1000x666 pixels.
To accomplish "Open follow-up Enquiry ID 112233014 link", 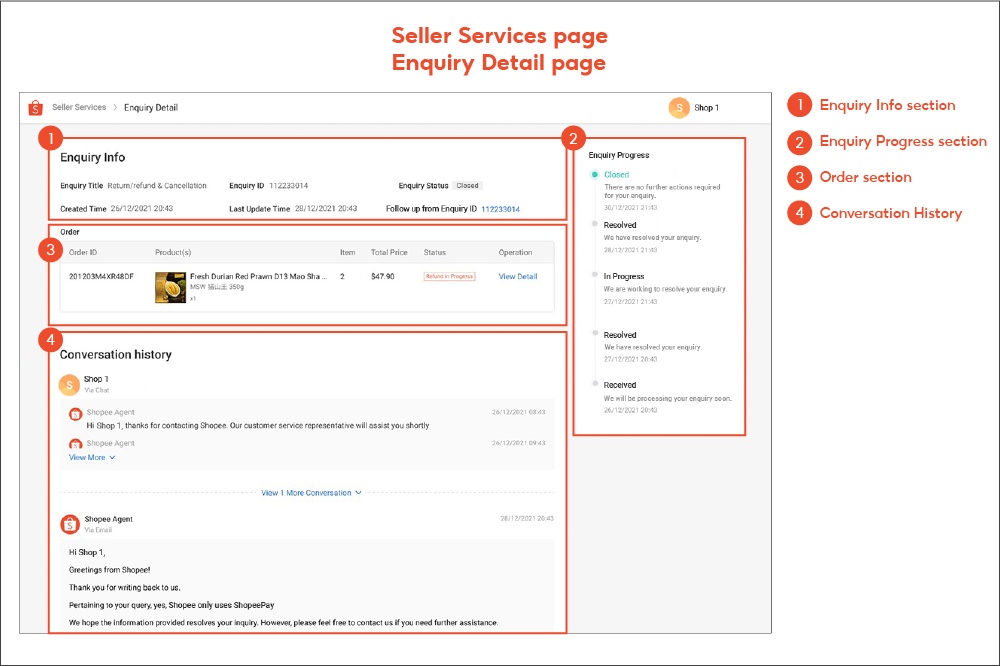I will pyautogui.click(x=501, y=209).
